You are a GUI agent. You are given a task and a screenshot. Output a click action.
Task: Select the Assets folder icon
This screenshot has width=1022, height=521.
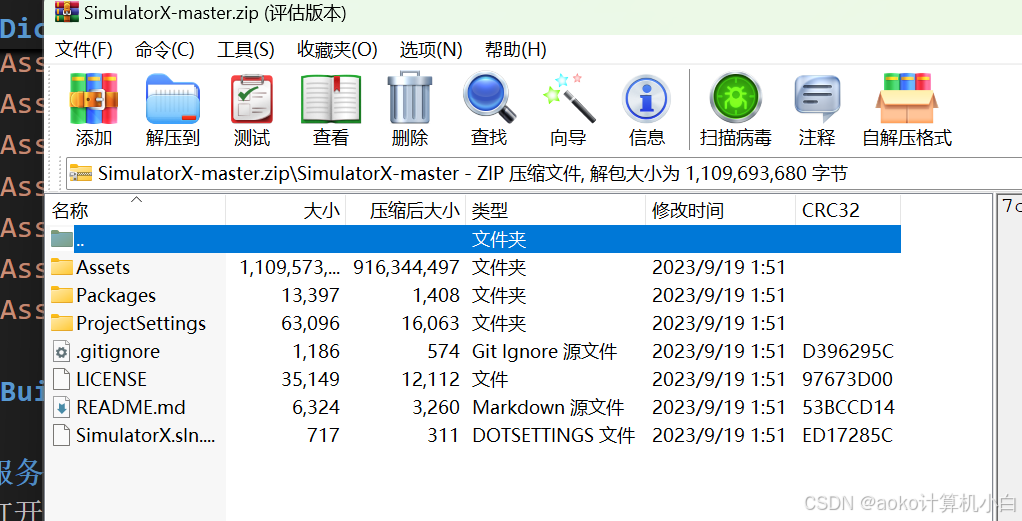coord(62,267)
